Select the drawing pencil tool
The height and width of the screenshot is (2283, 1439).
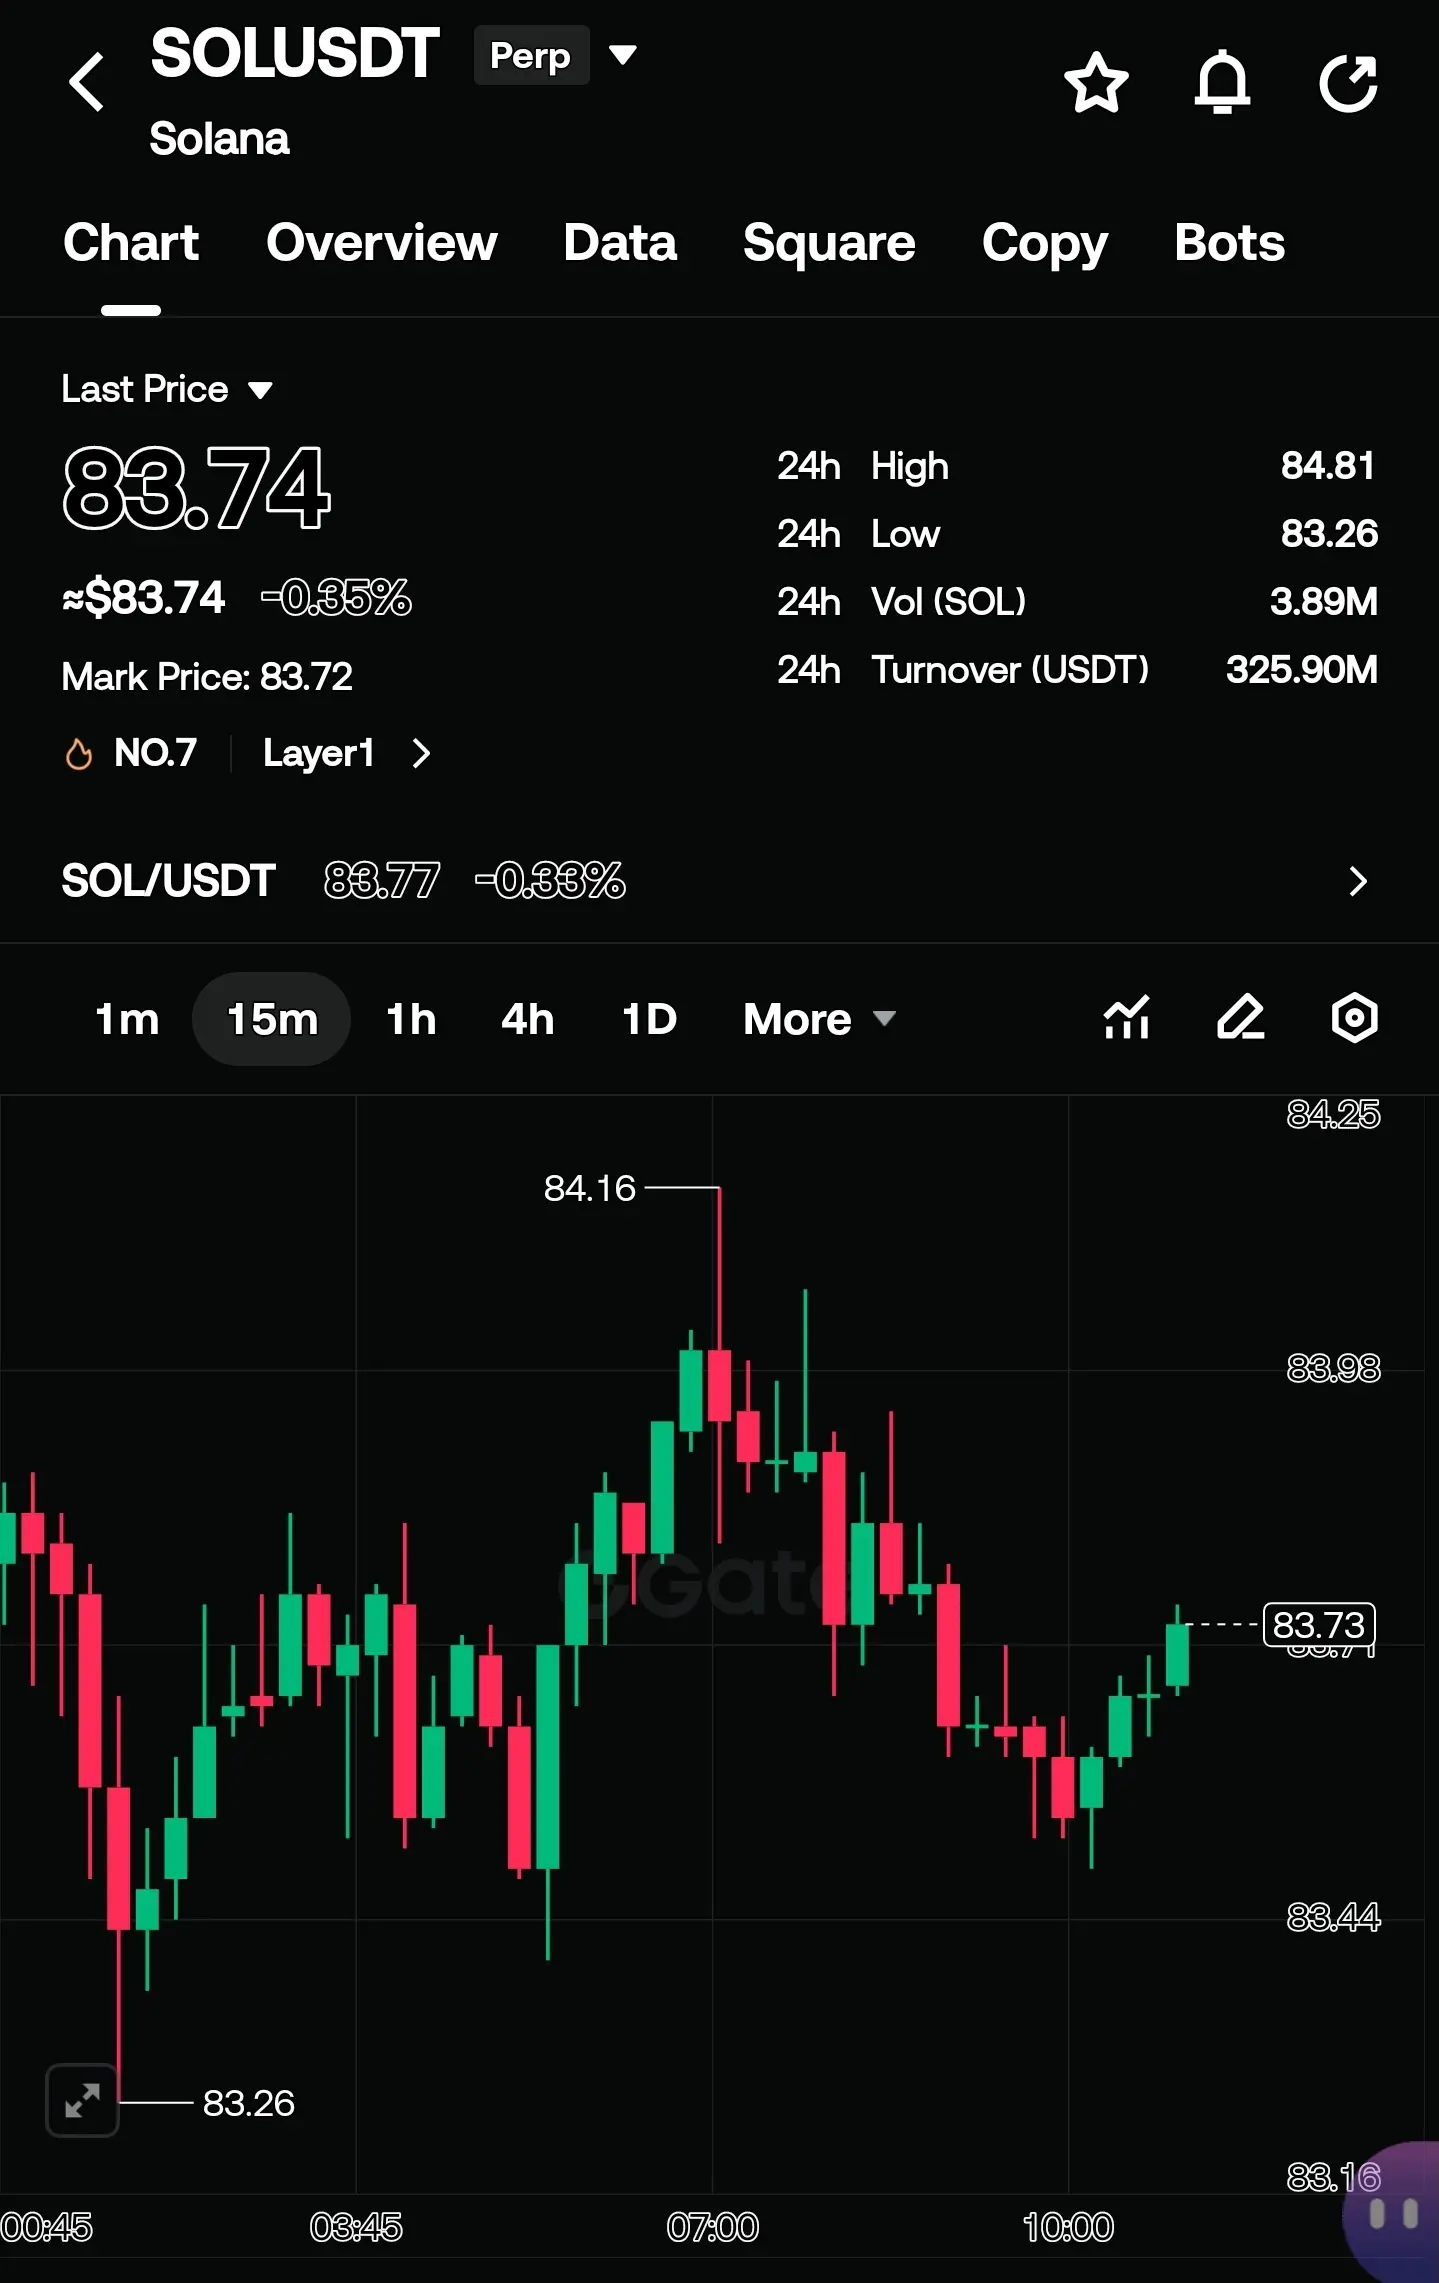(1241, 1018)
